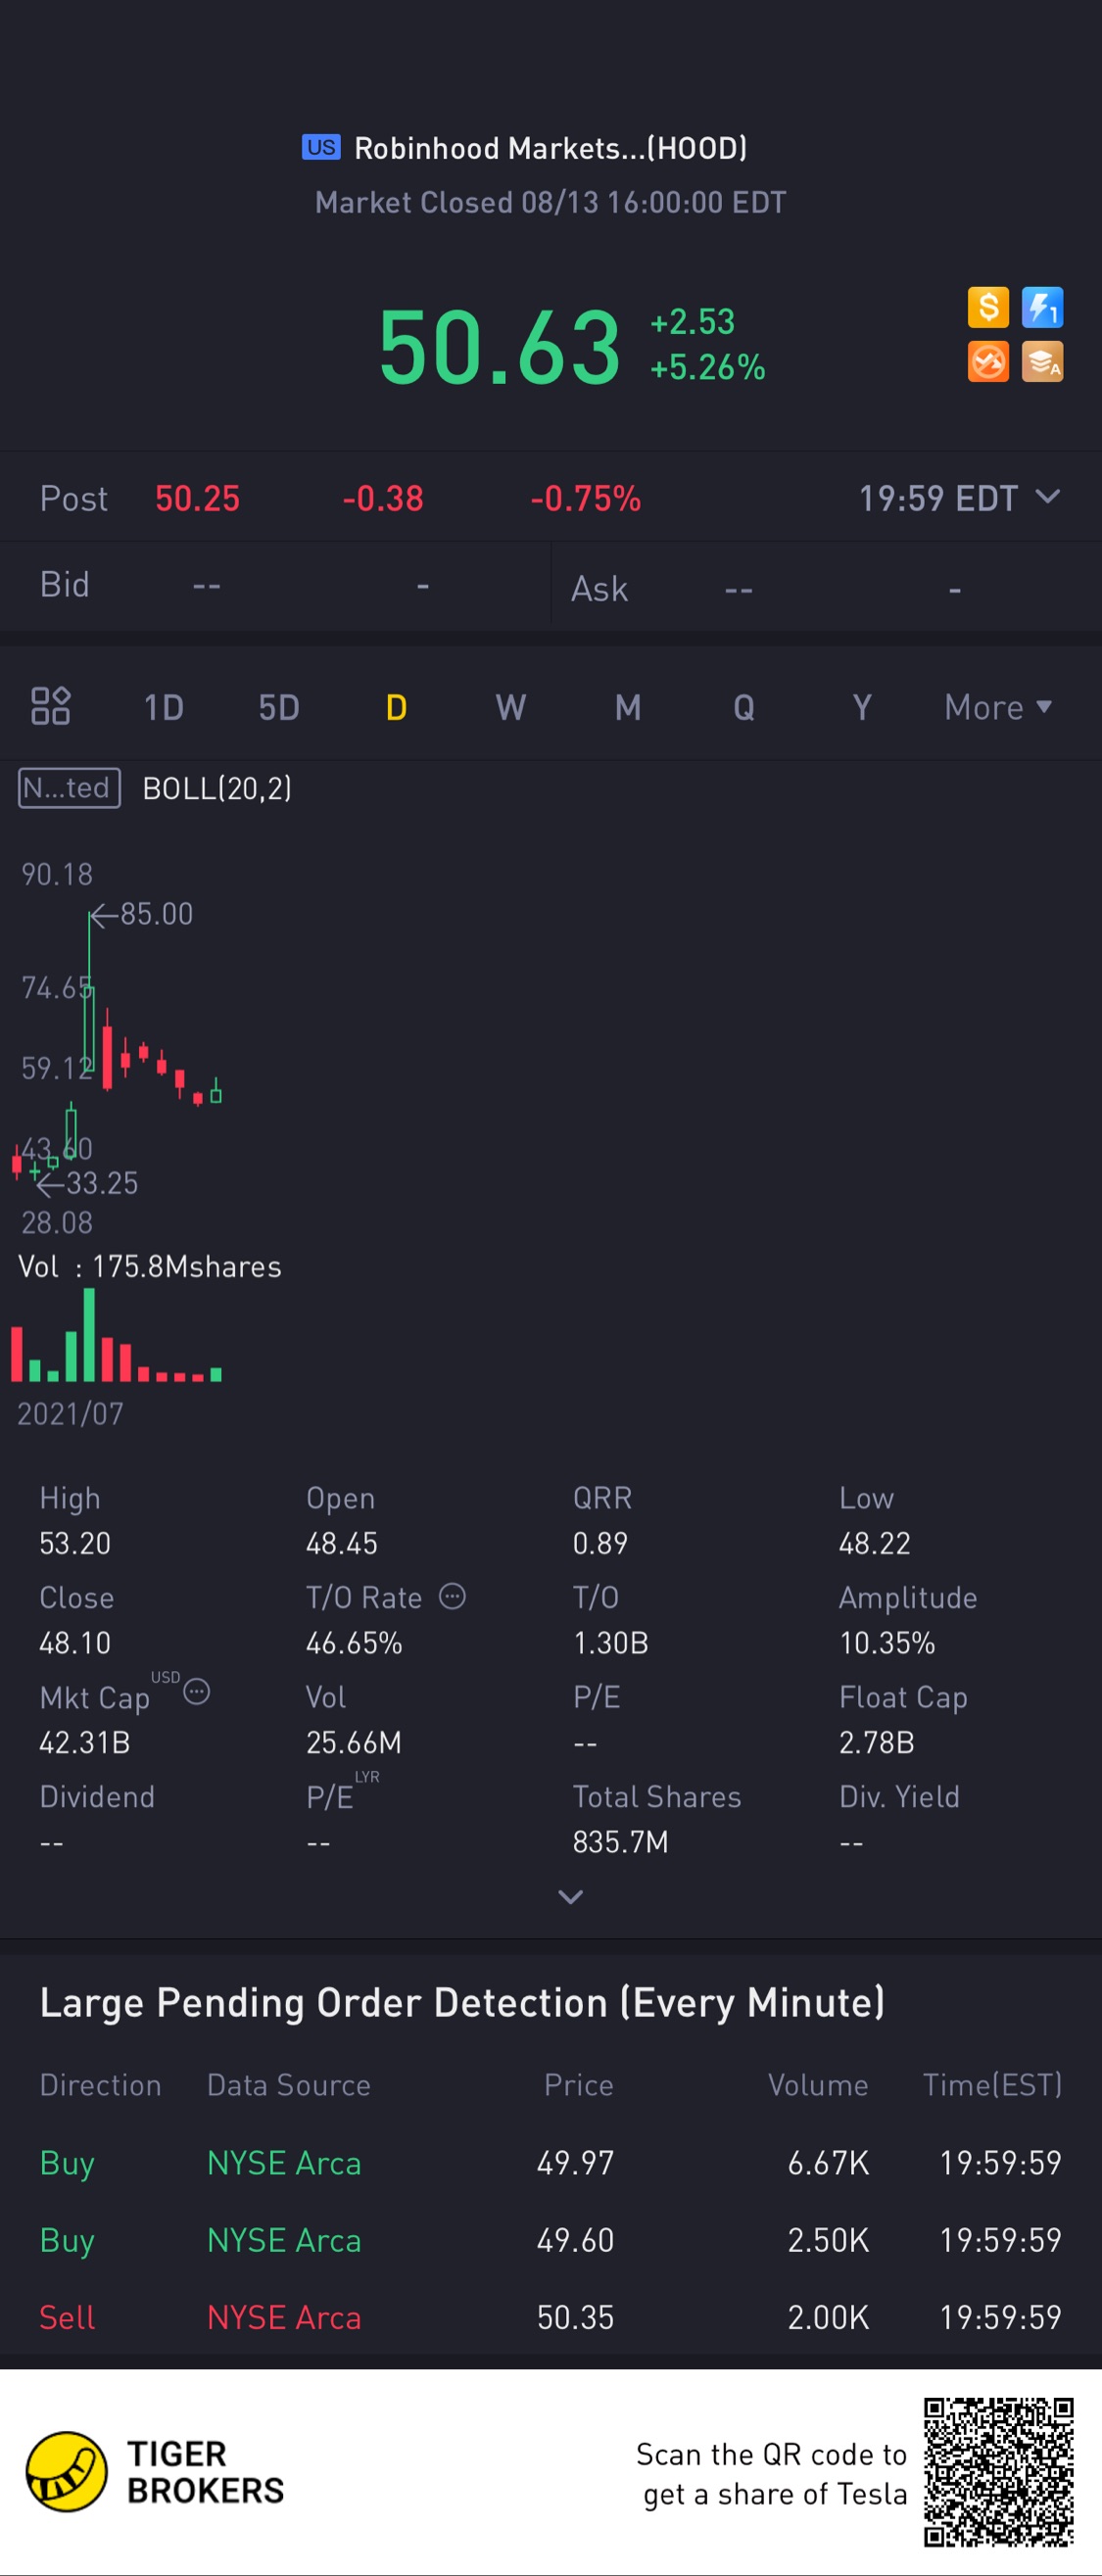Screen dimensions: 1102x2576
Task: Tap the tallest green volume bar
Action: (x=89, y=1335)
